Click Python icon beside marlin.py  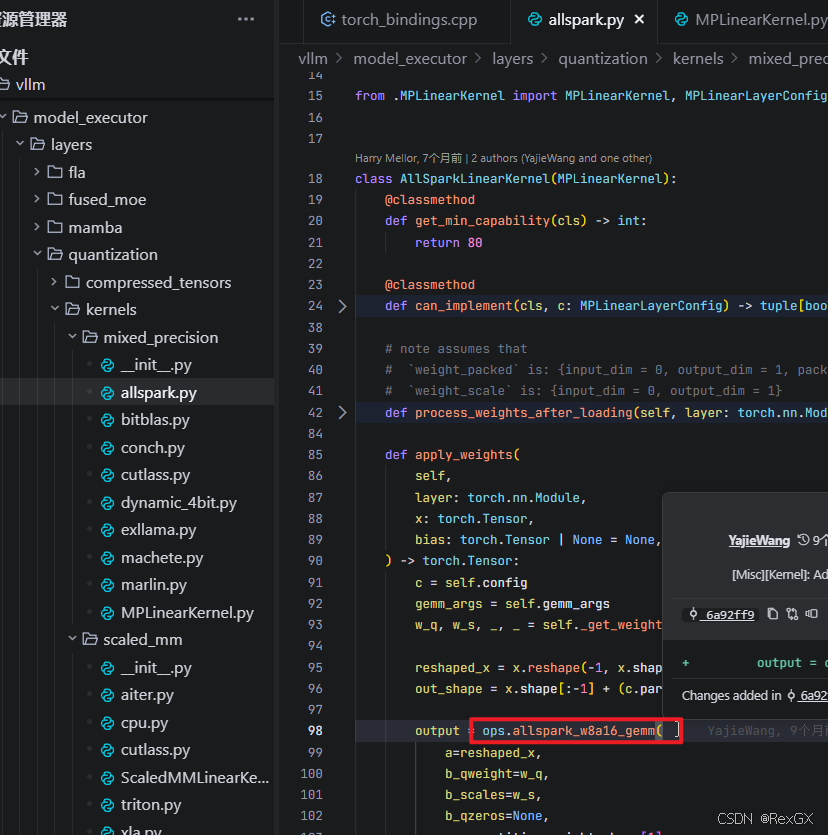(x=108, y=585)
